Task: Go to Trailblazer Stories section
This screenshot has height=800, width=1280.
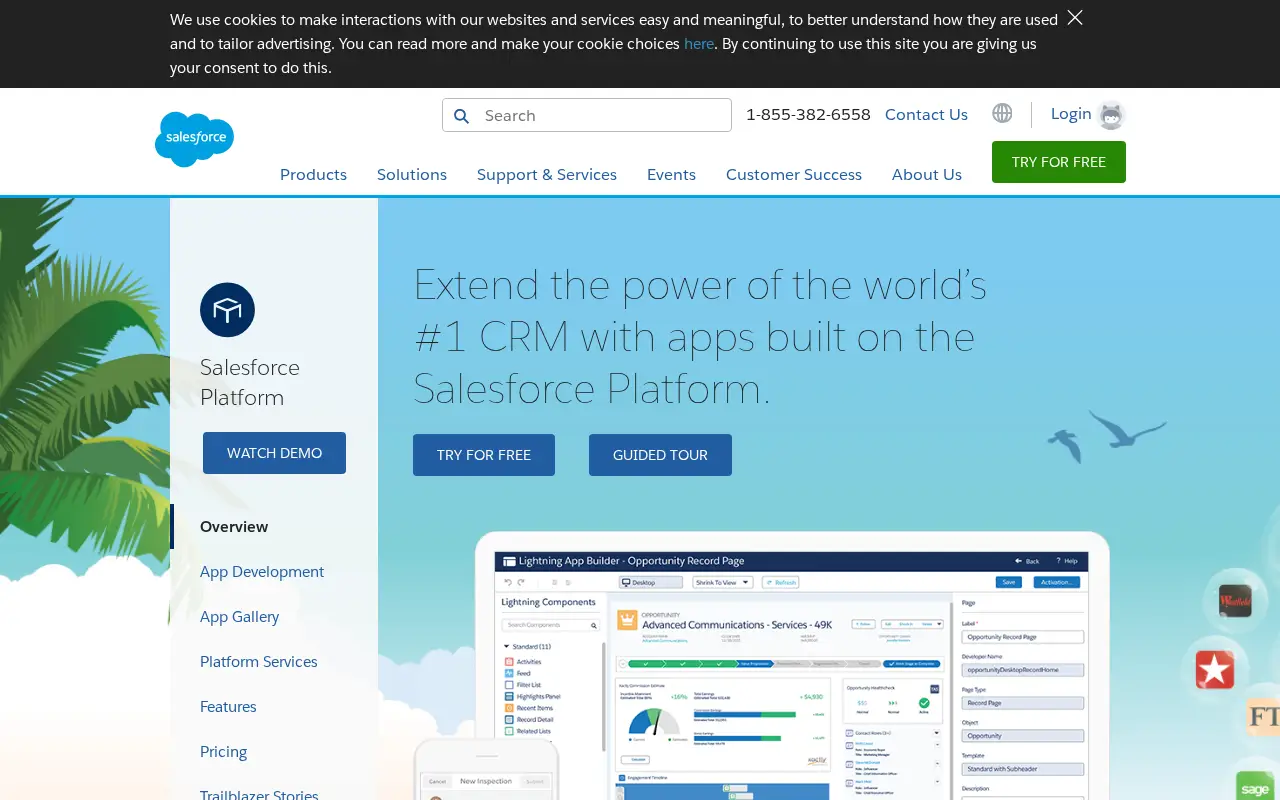Action: 259,794
